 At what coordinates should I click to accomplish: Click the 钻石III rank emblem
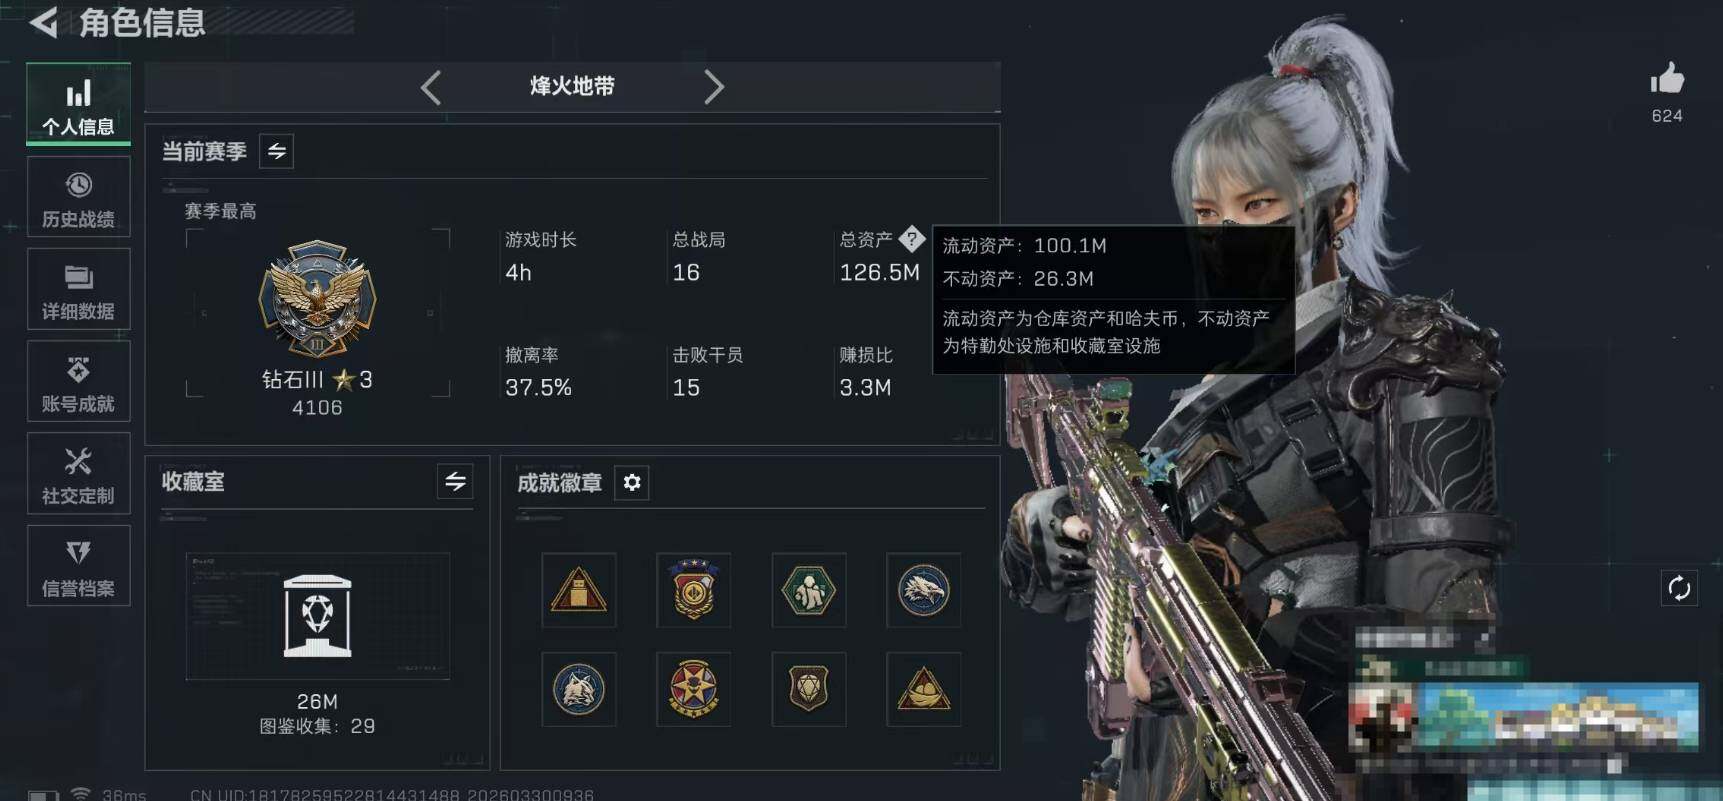click(317, 298)
